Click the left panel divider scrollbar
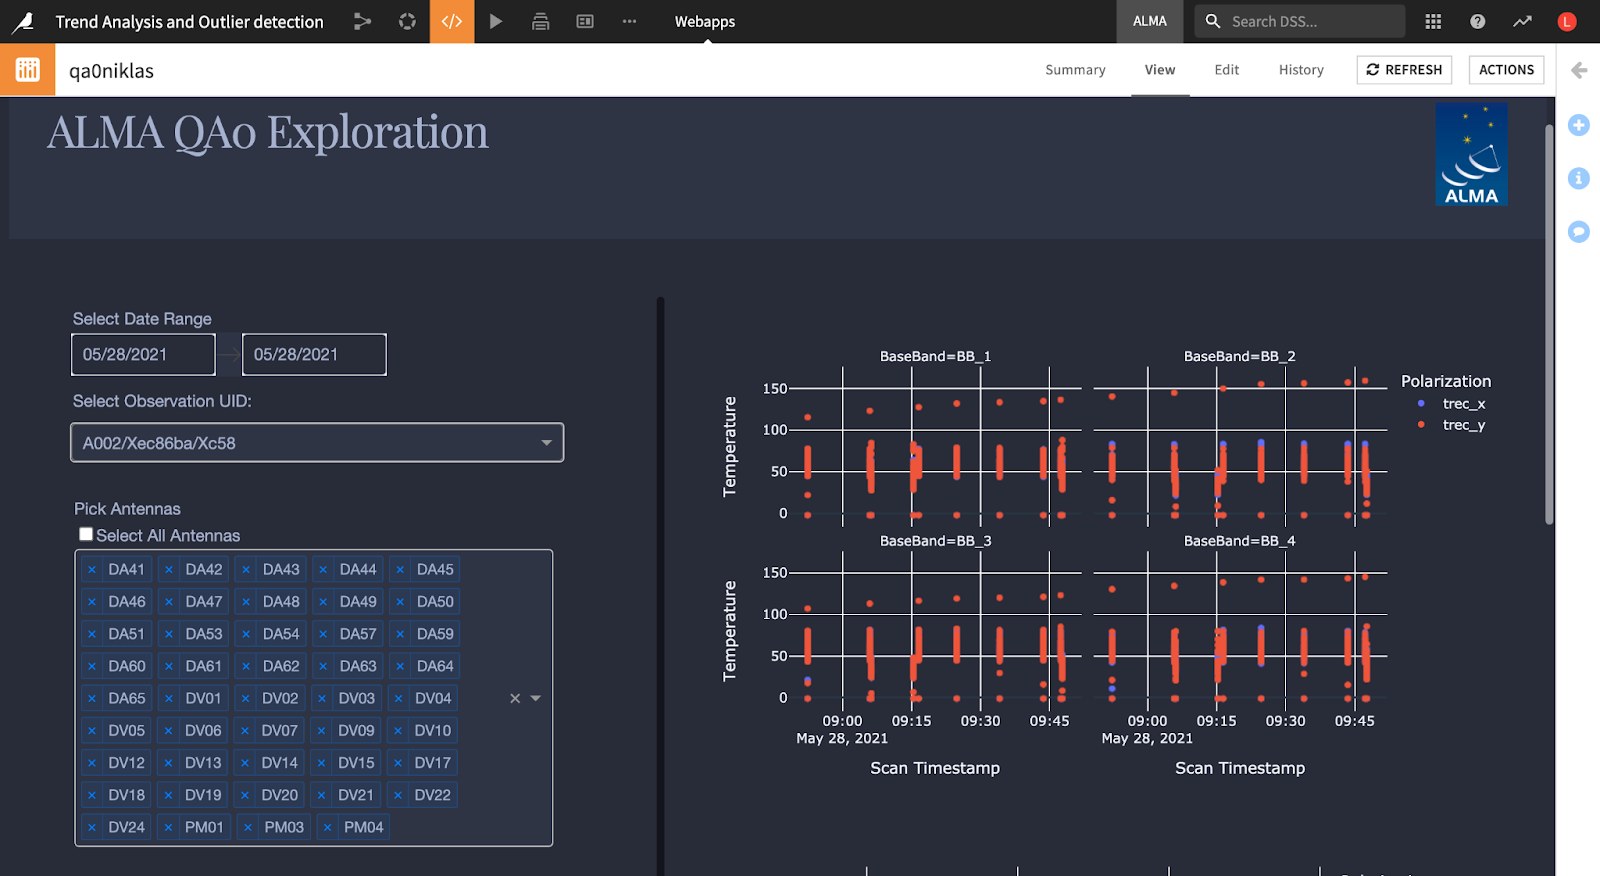Viewport: 1600px width, 876px height. (660, 586)
